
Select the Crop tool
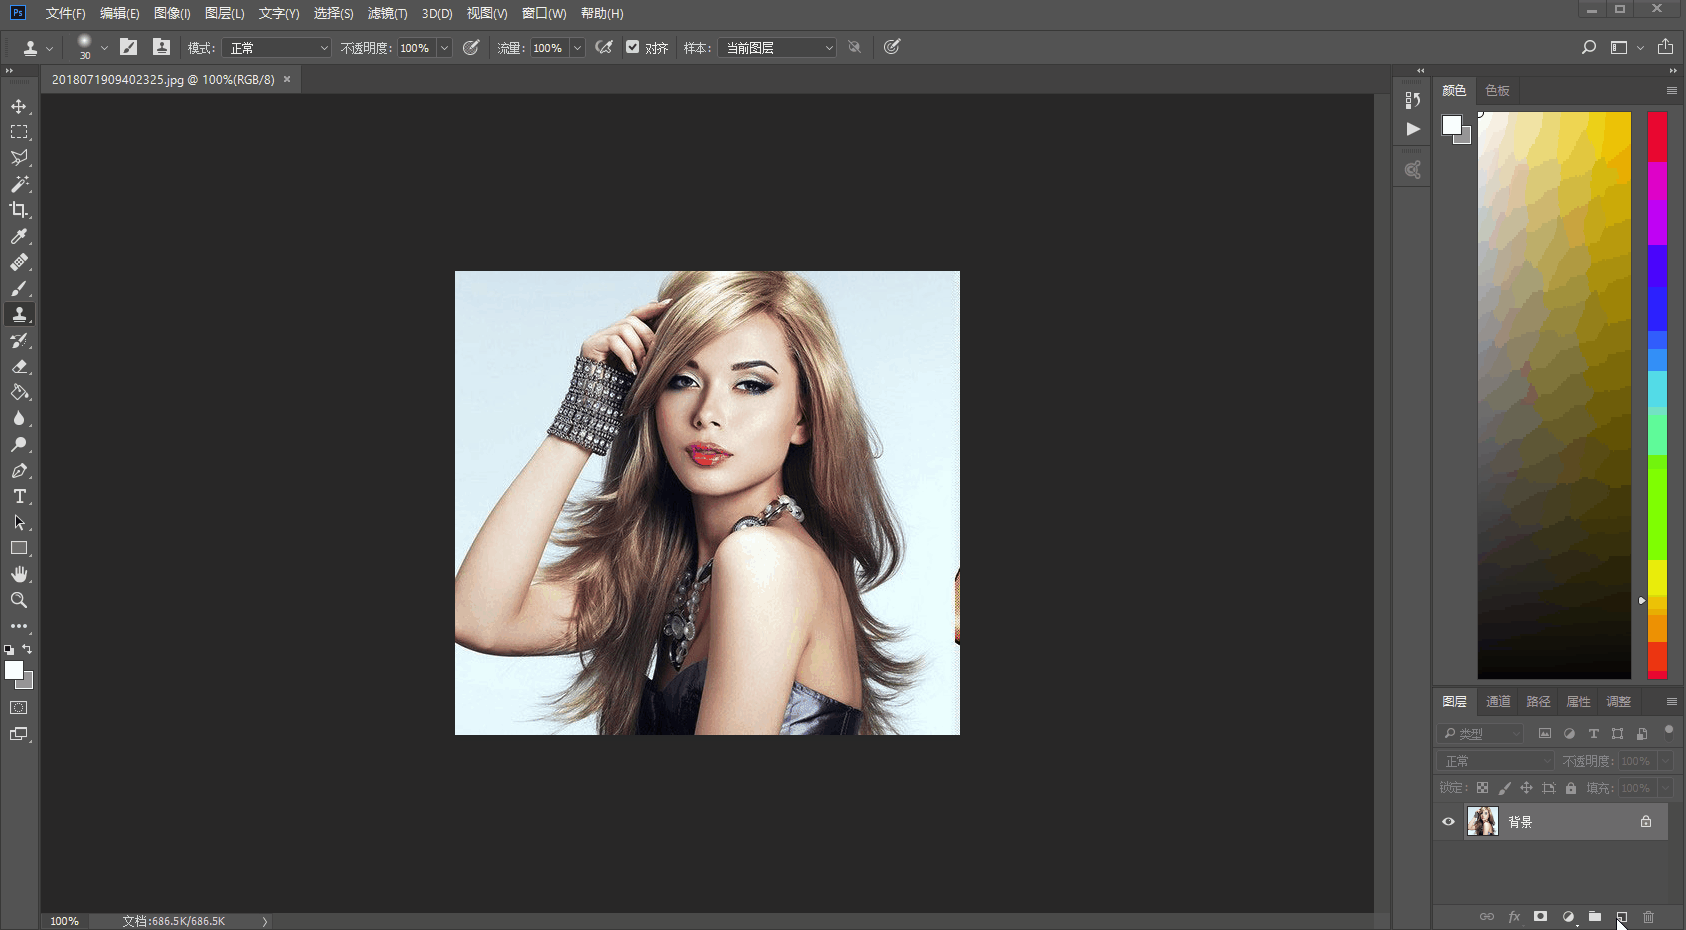[19, 210]
